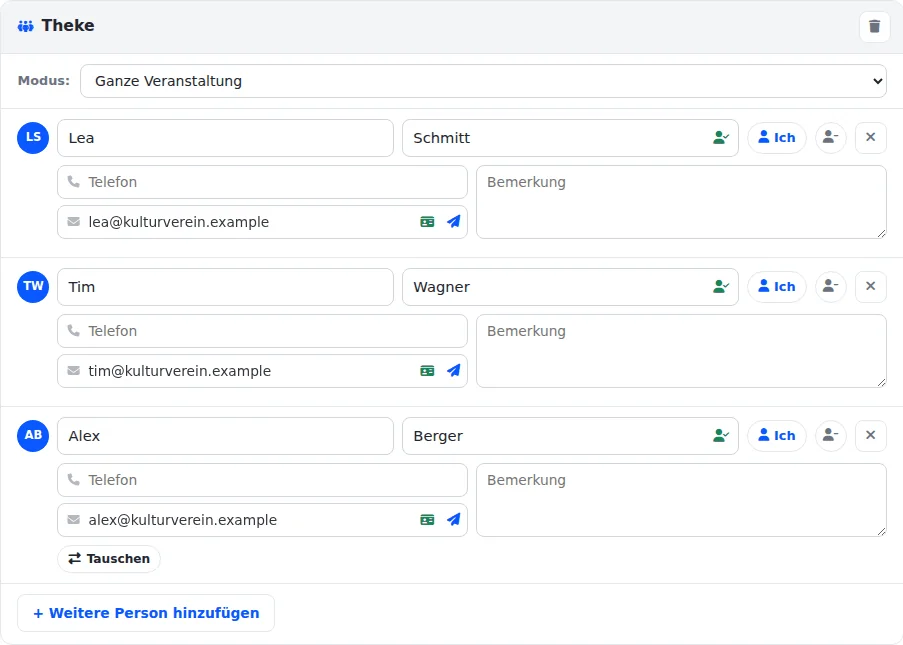Focus the first name field containing Tim
This screenshot has height=645, width=903.
[x=225, y=287]
